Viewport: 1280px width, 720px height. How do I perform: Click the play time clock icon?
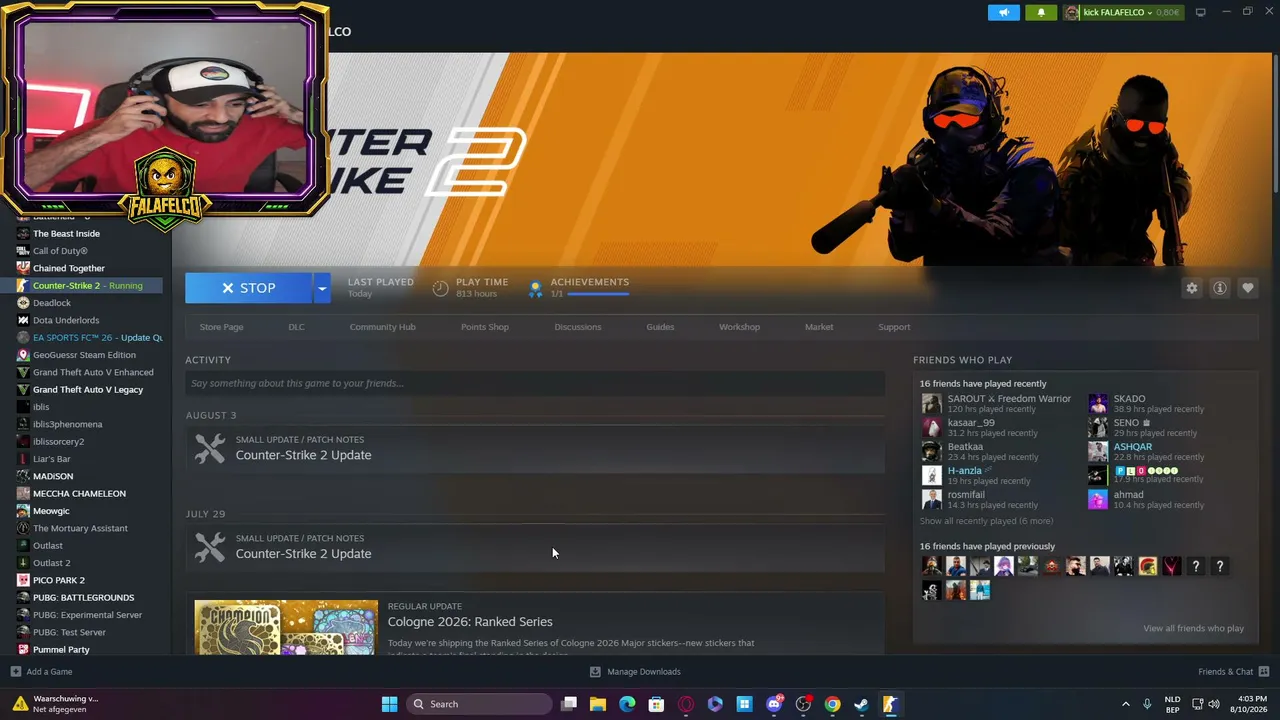[x=440, y=288]
